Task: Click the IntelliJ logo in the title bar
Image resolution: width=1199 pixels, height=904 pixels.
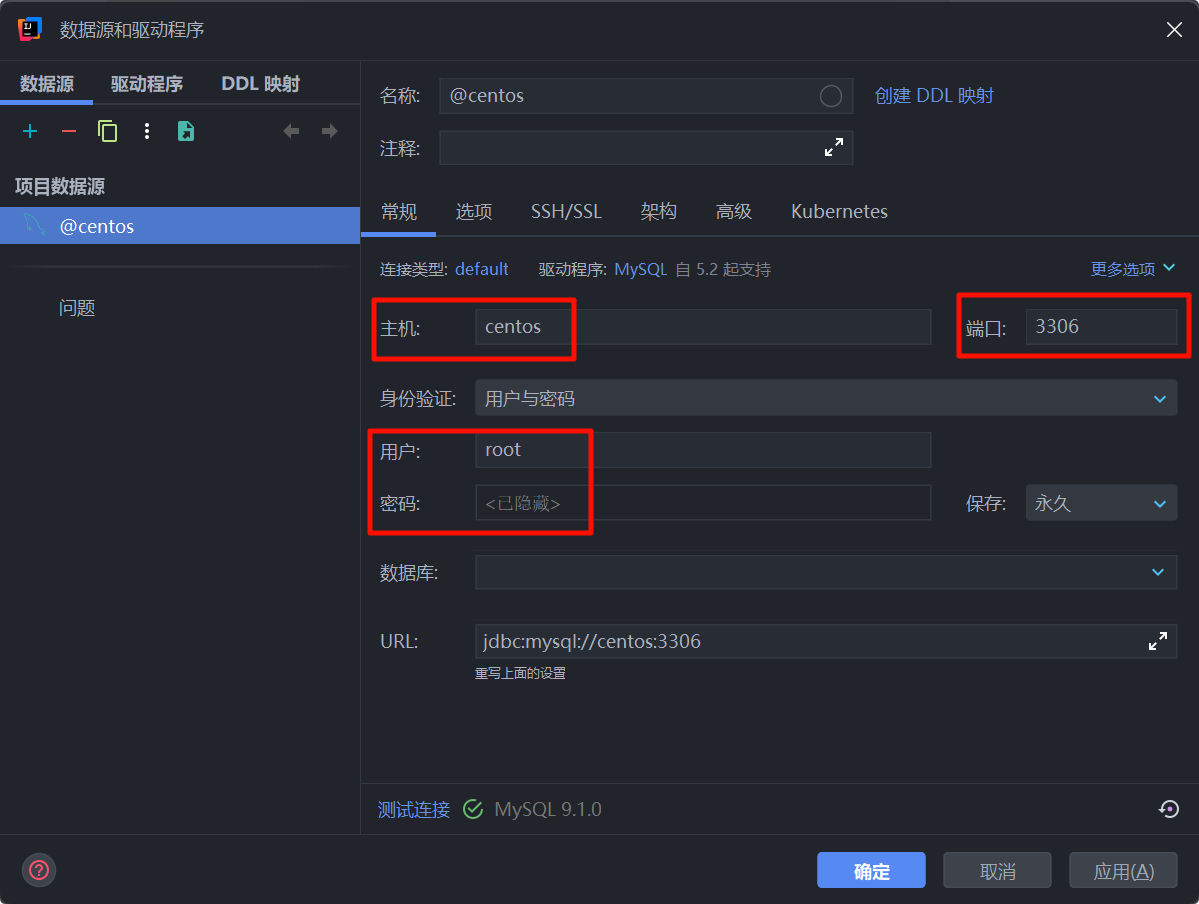Action: pos(30,30)
